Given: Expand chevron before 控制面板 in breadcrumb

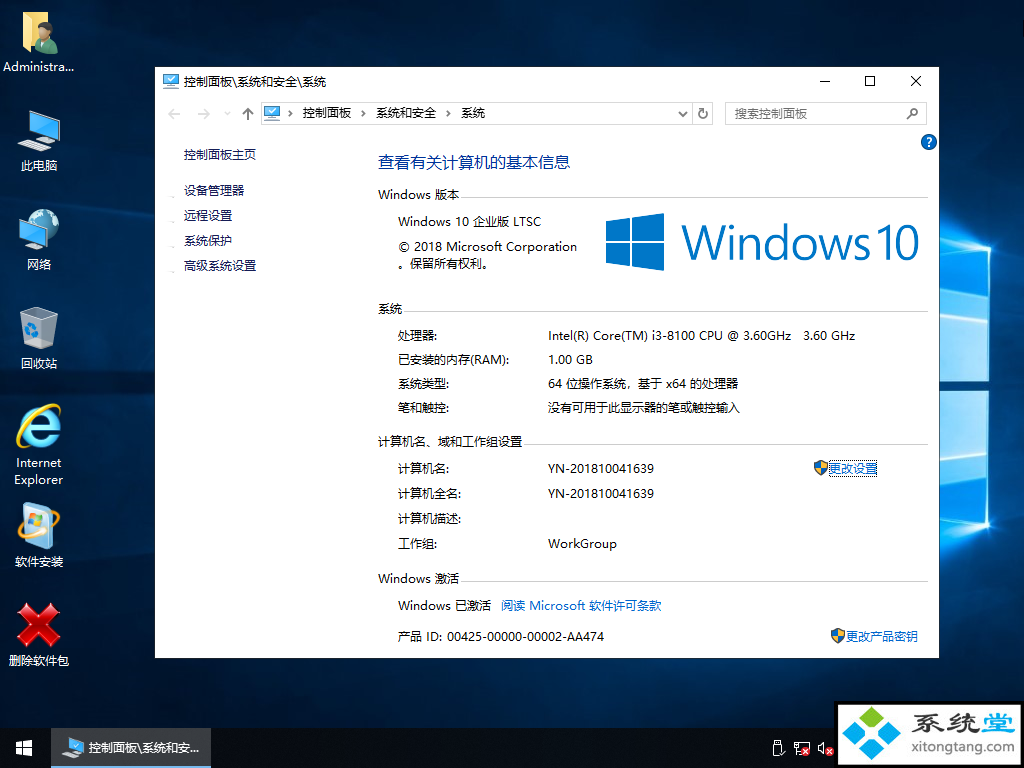Looking at the screenshot, I should pyautogui.click(x=290, y=114).
